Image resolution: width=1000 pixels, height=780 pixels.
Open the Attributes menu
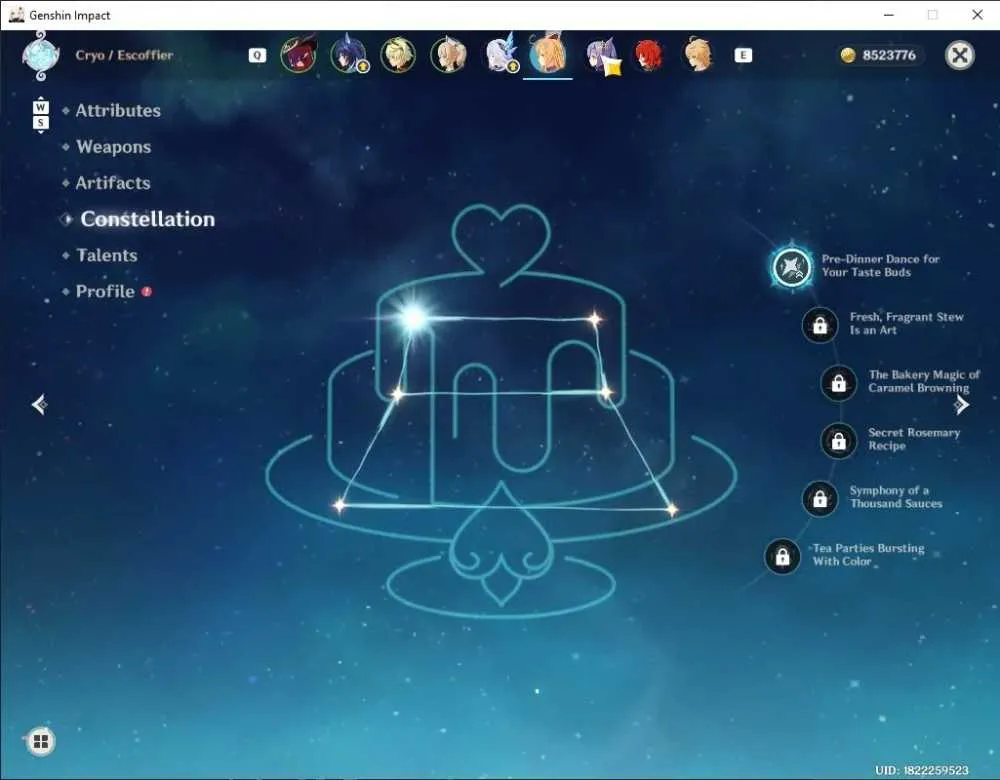(x=118, y=110)
